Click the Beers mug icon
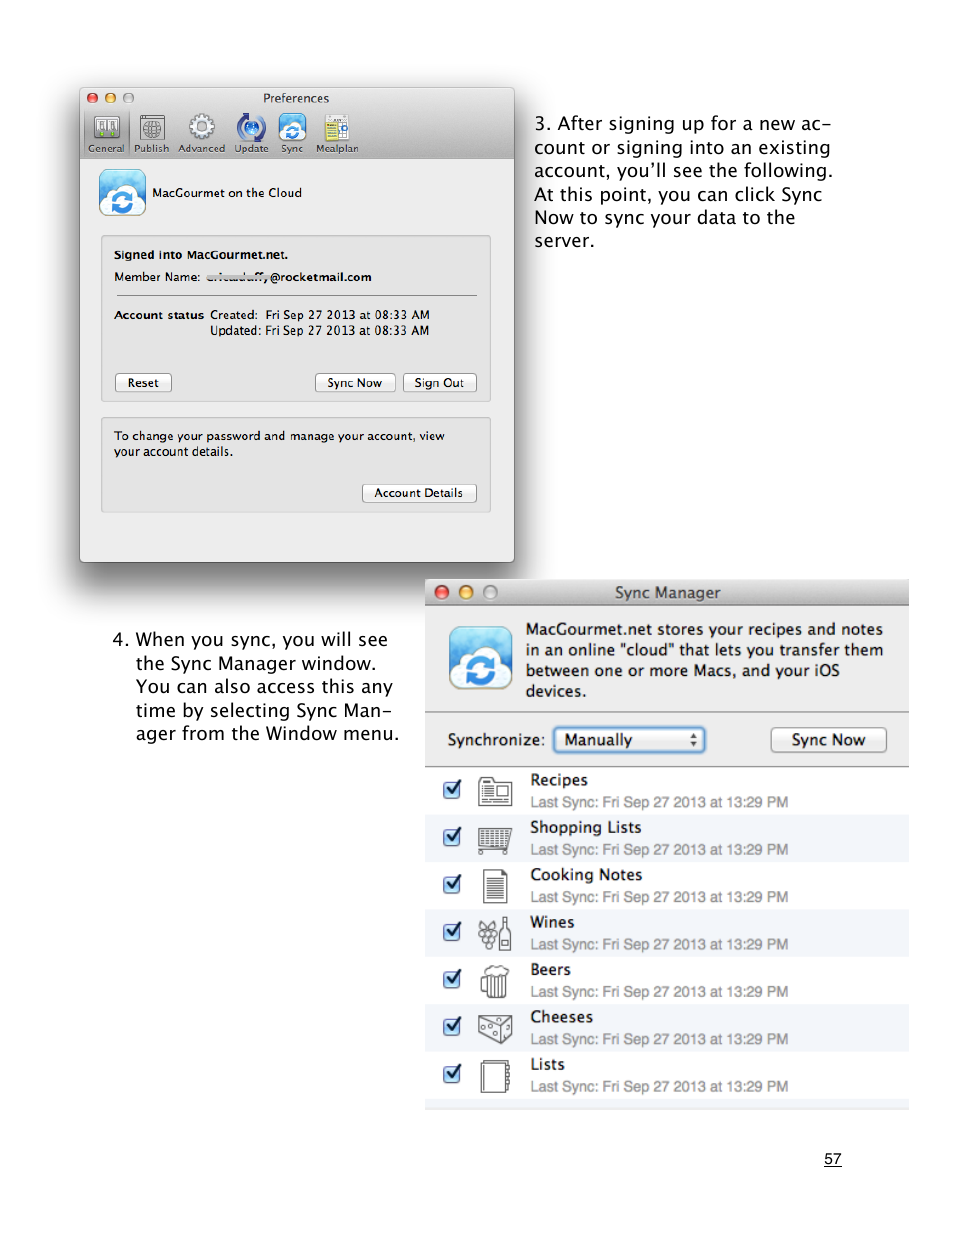Screen dimensions: 954x1235 click(x=495, y=981)
